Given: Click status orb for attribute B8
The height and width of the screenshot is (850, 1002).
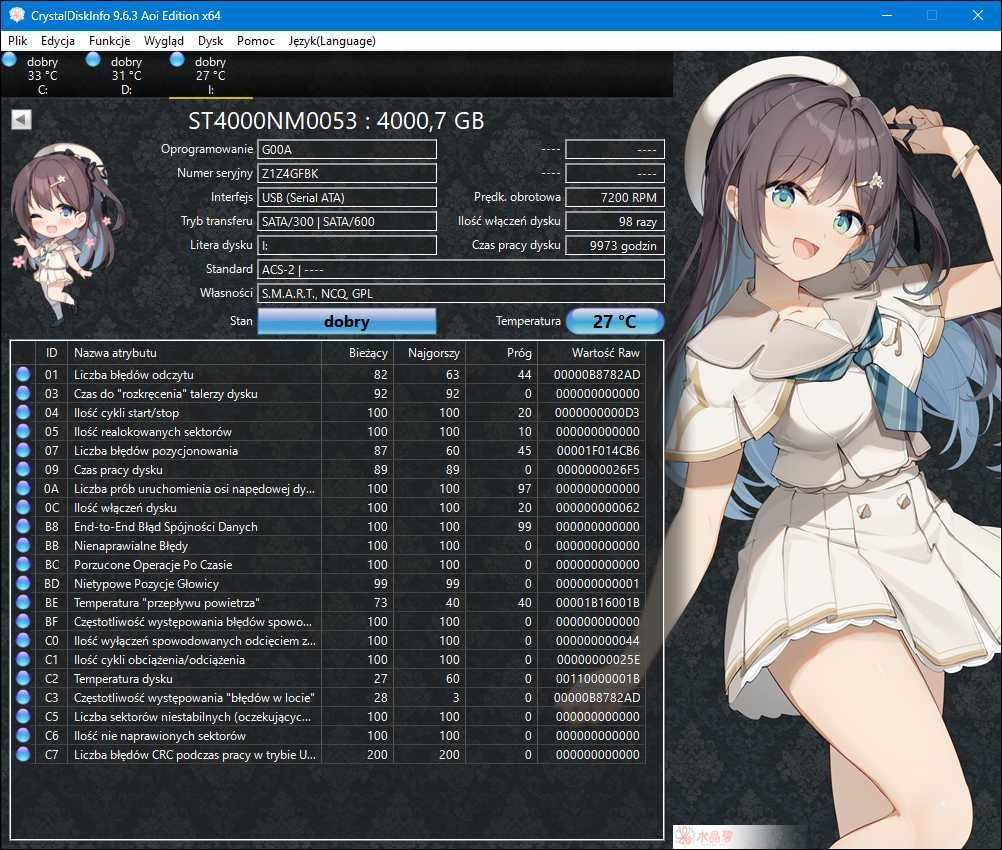Looking at the screenshot, I should [x=23, y=527].
